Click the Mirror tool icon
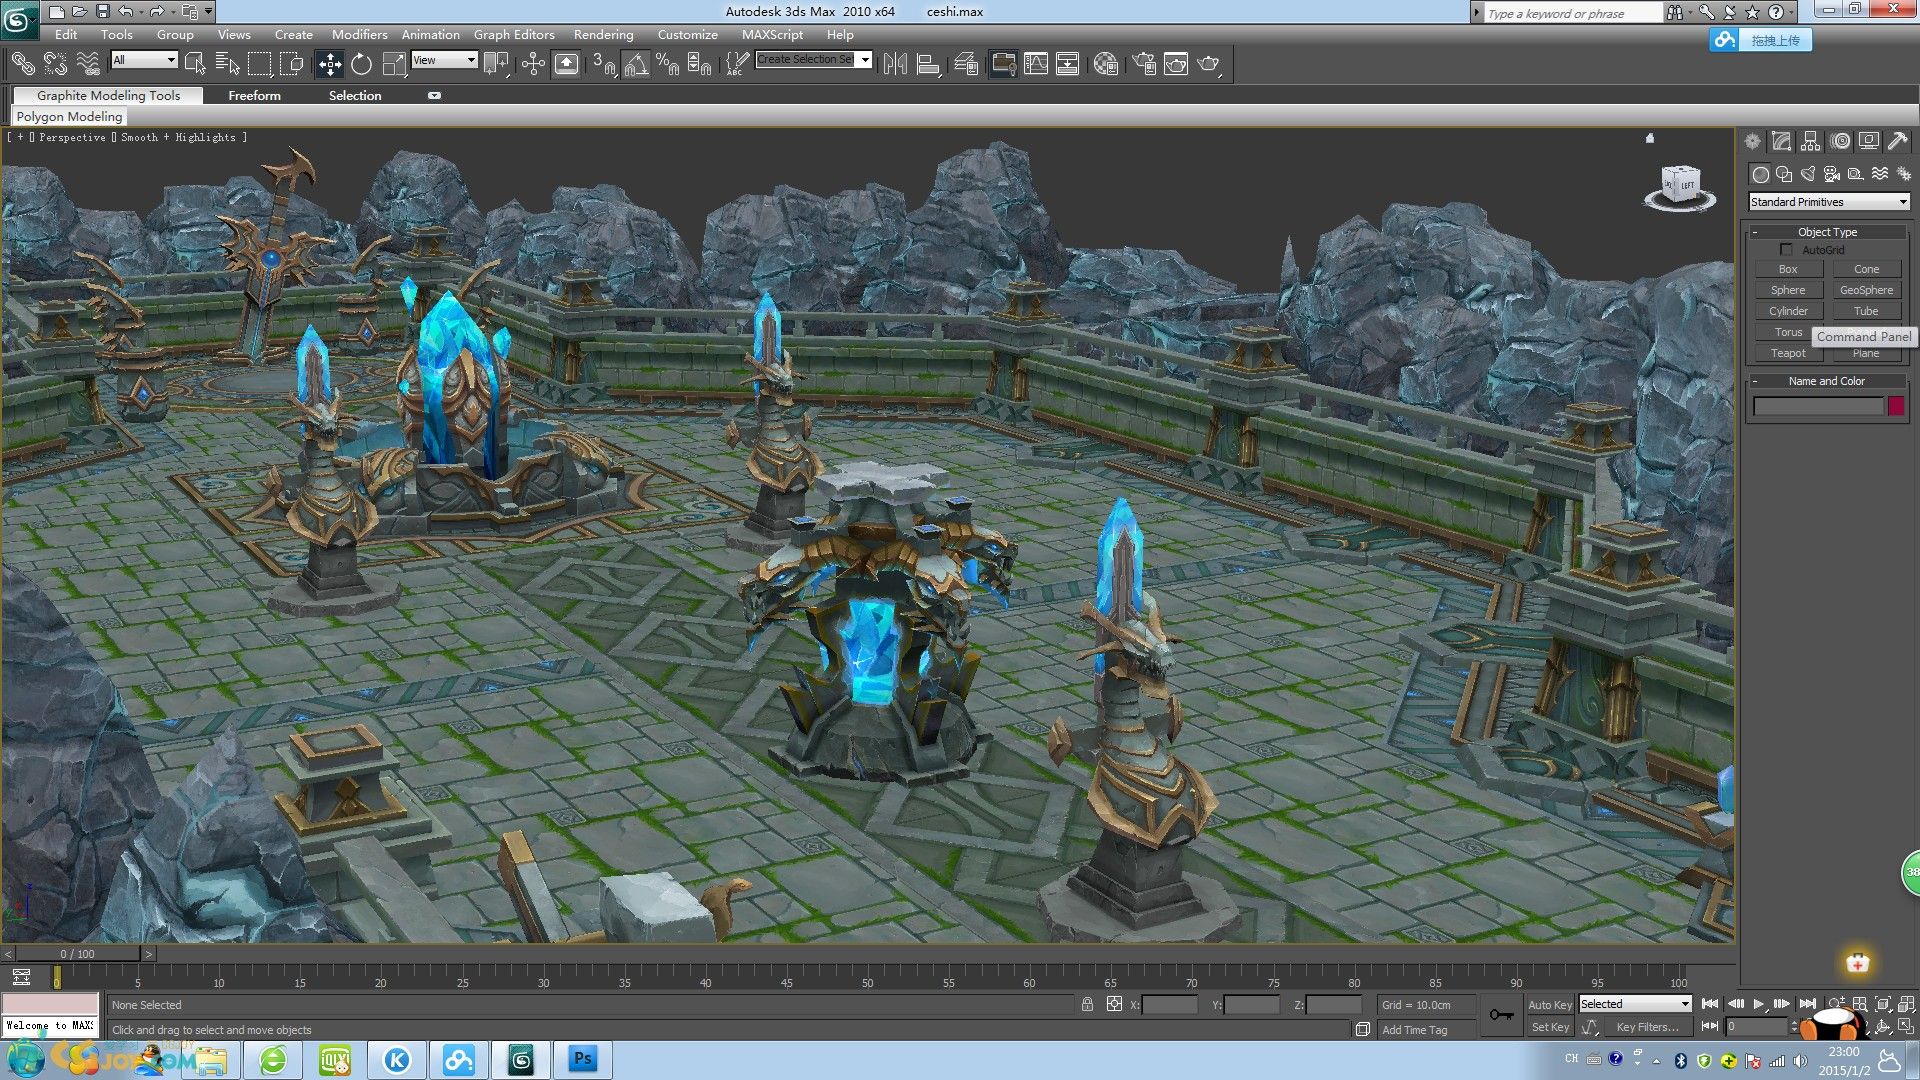The image size is (1920, 1080). click(895, 64)
